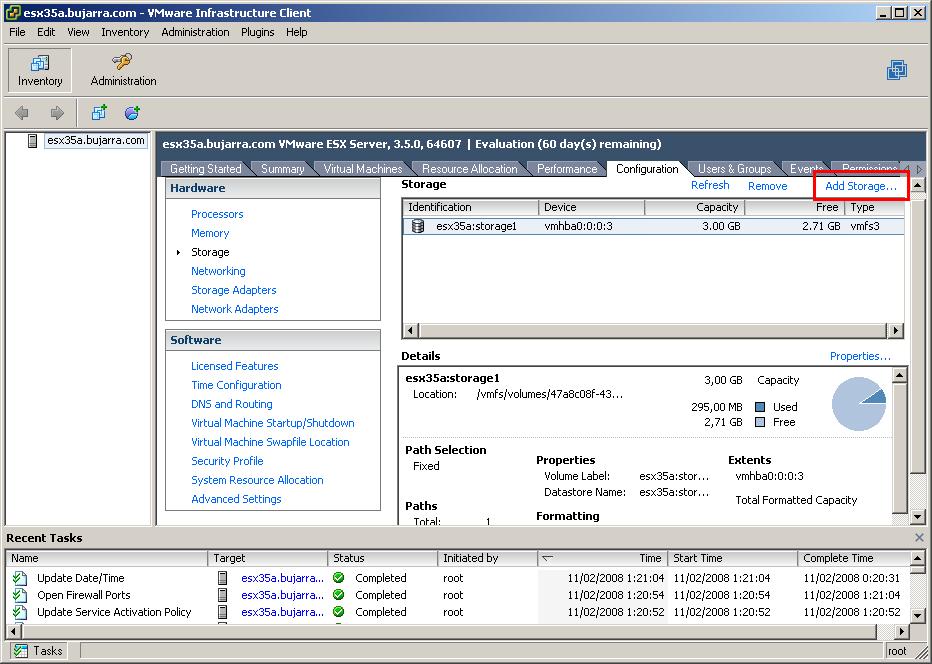Click the Refresh storage link
The width and height of the screenshot is (932, 664).
pyautogui.click(x=710, y=185)
